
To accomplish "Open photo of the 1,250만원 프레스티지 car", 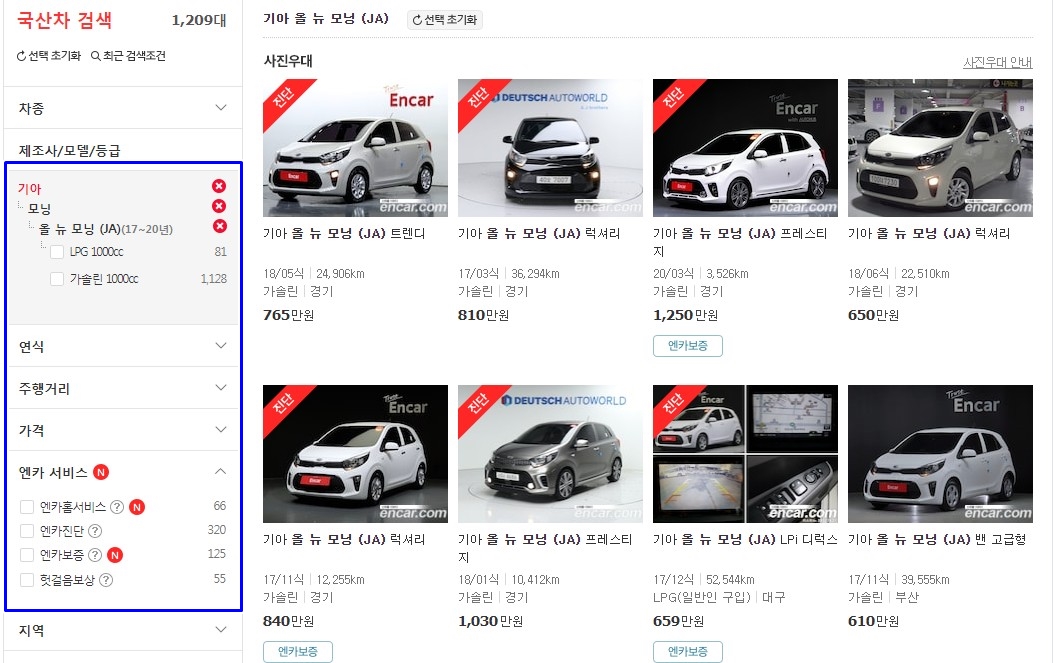I will (x=745, y=148).
